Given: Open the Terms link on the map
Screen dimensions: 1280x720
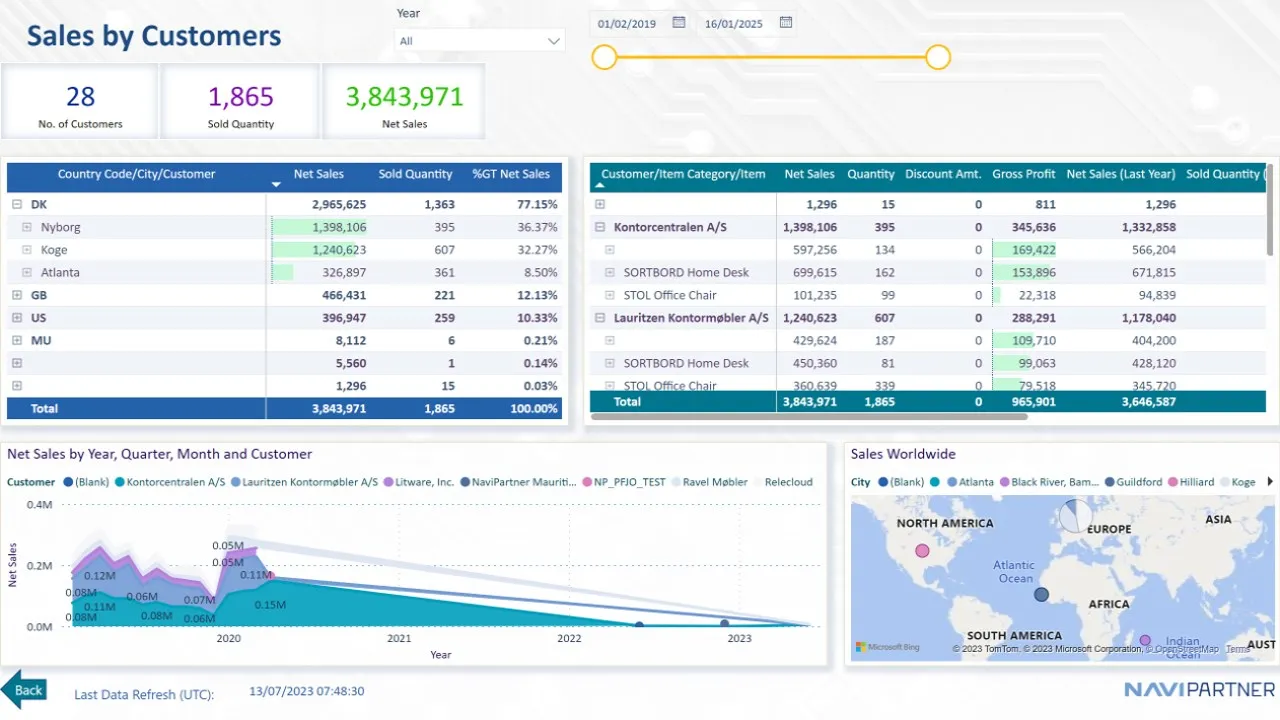Looking at the screenshot, I should 1238,649.
